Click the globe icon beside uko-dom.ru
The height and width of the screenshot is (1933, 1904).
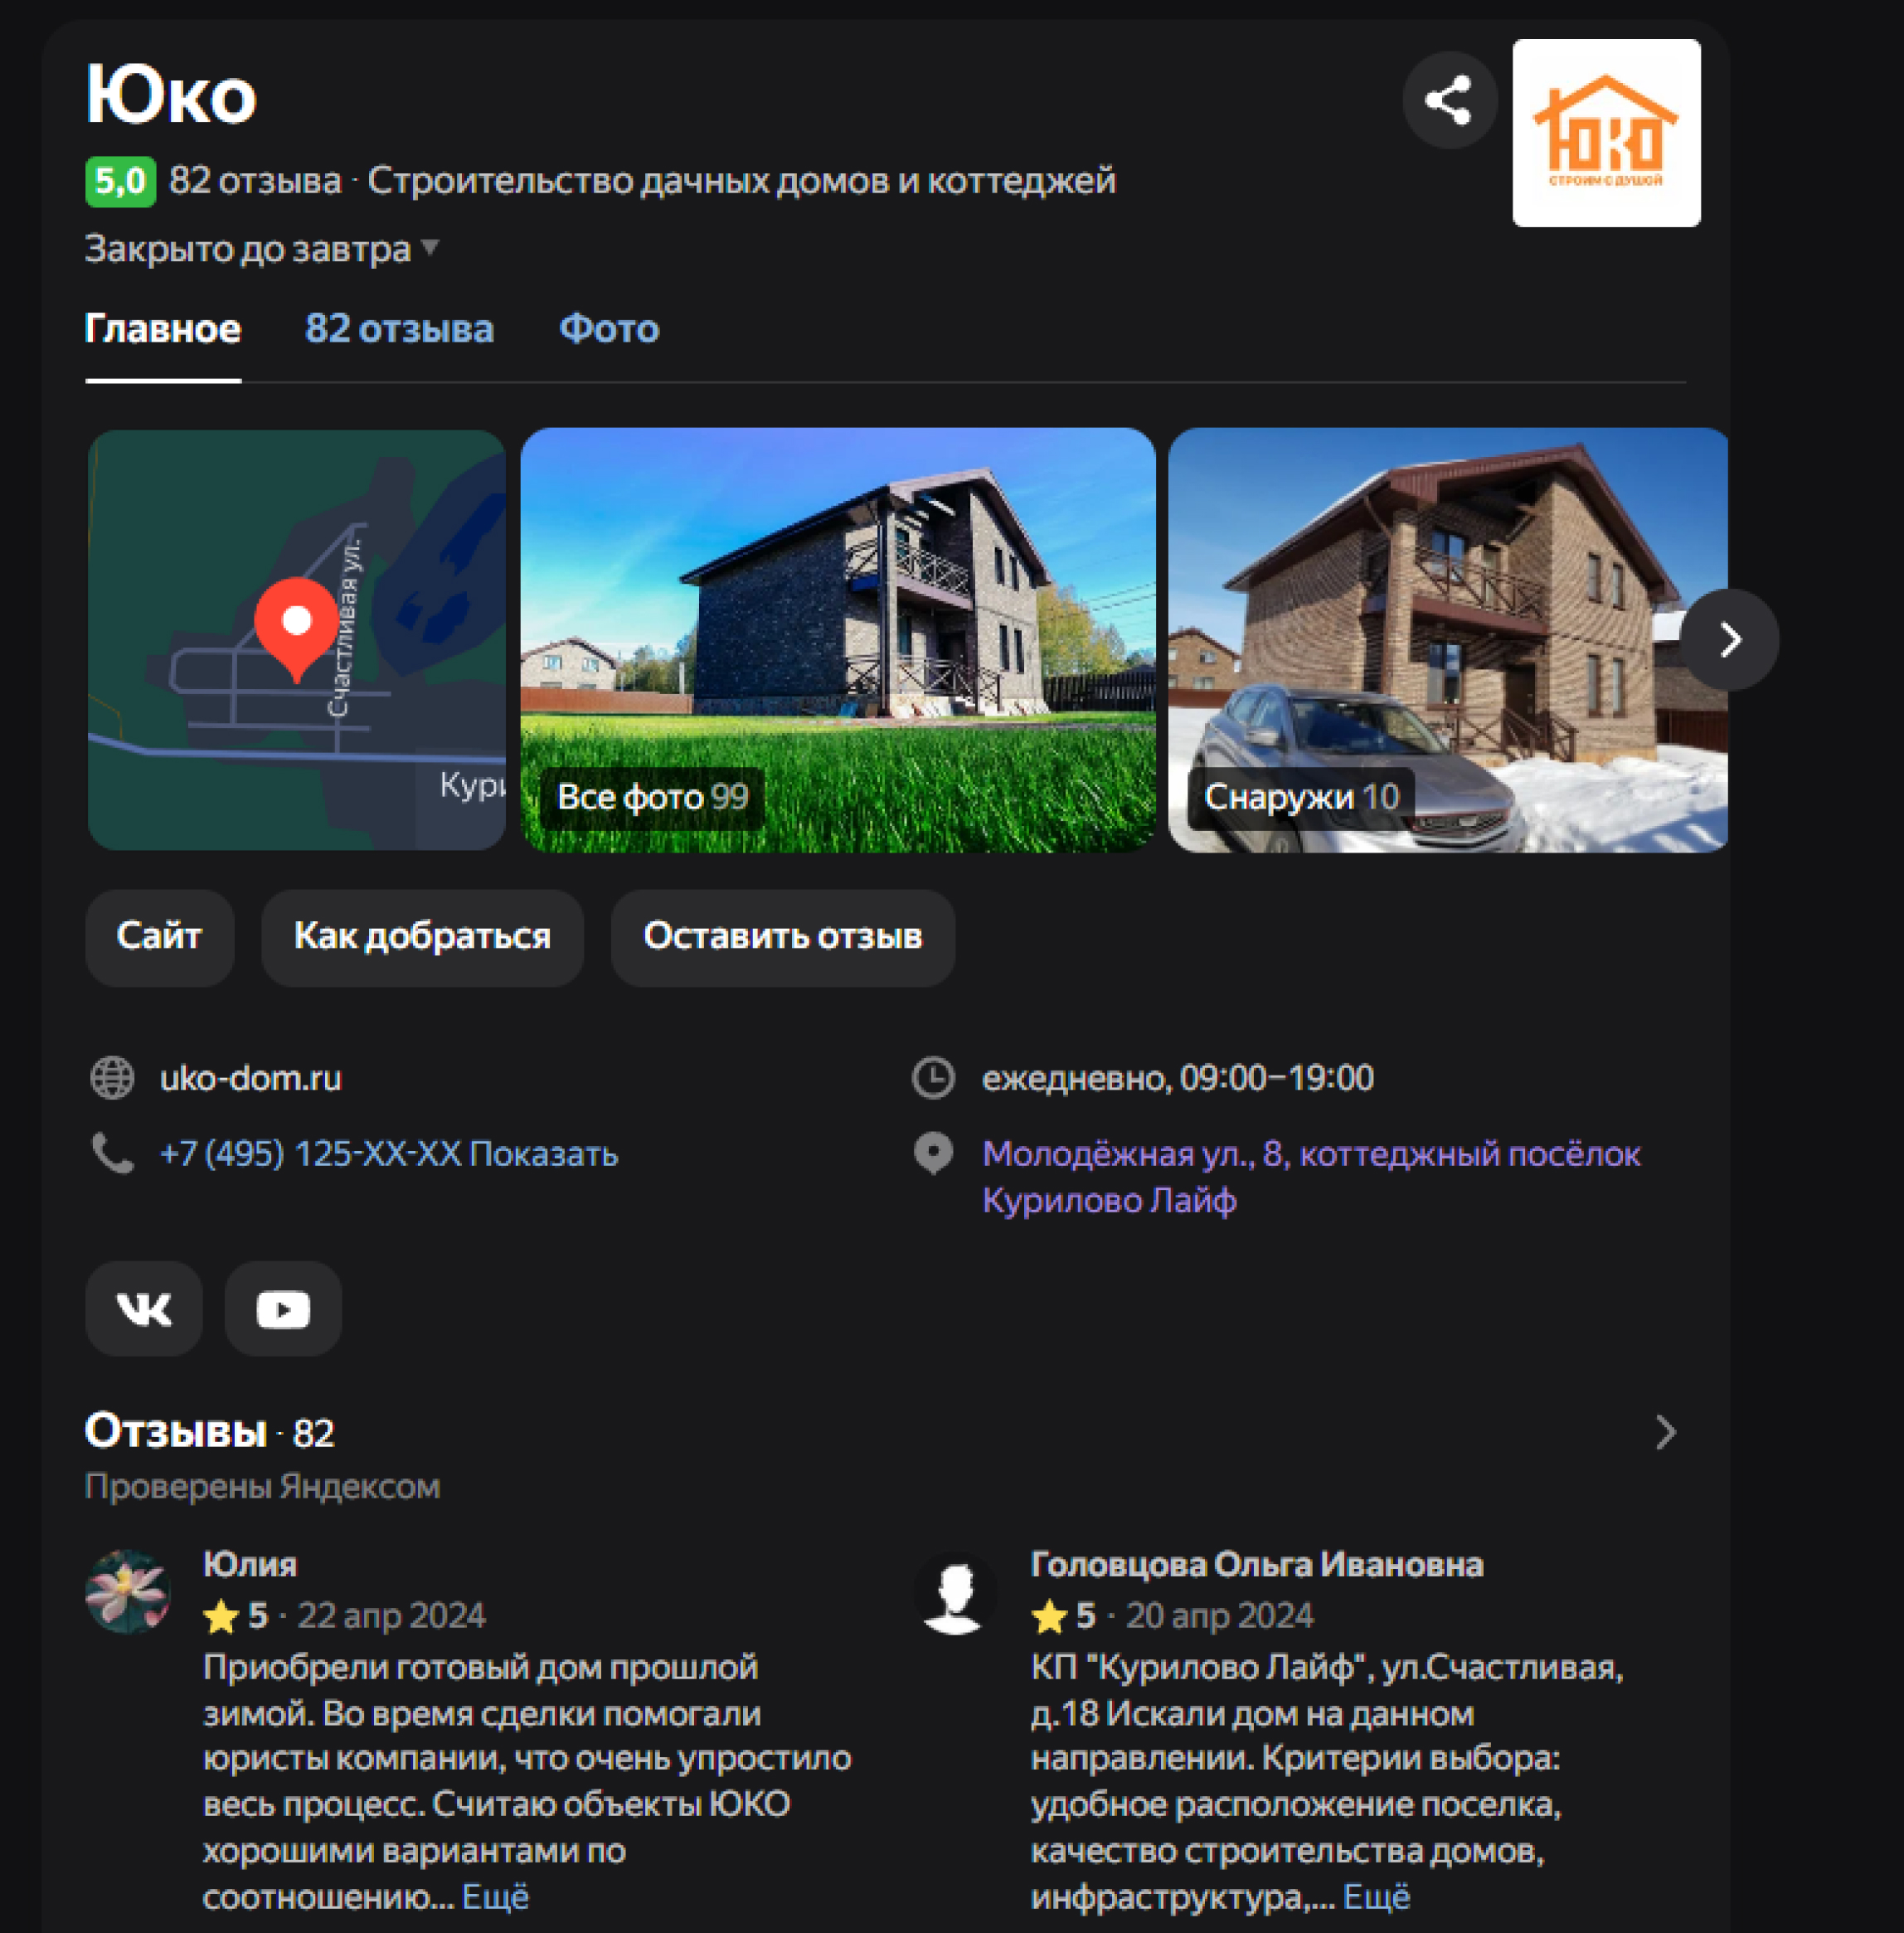pos(112,1078)
